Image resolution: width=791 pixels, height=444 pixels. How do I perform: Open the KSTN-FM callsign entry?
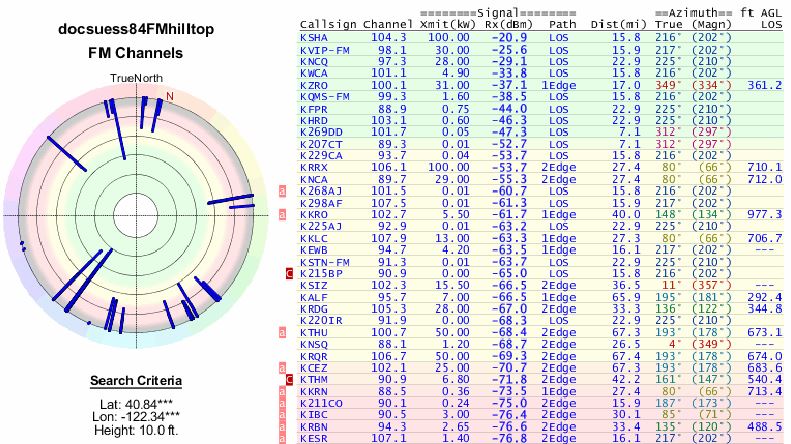click(x=322, y=260)
